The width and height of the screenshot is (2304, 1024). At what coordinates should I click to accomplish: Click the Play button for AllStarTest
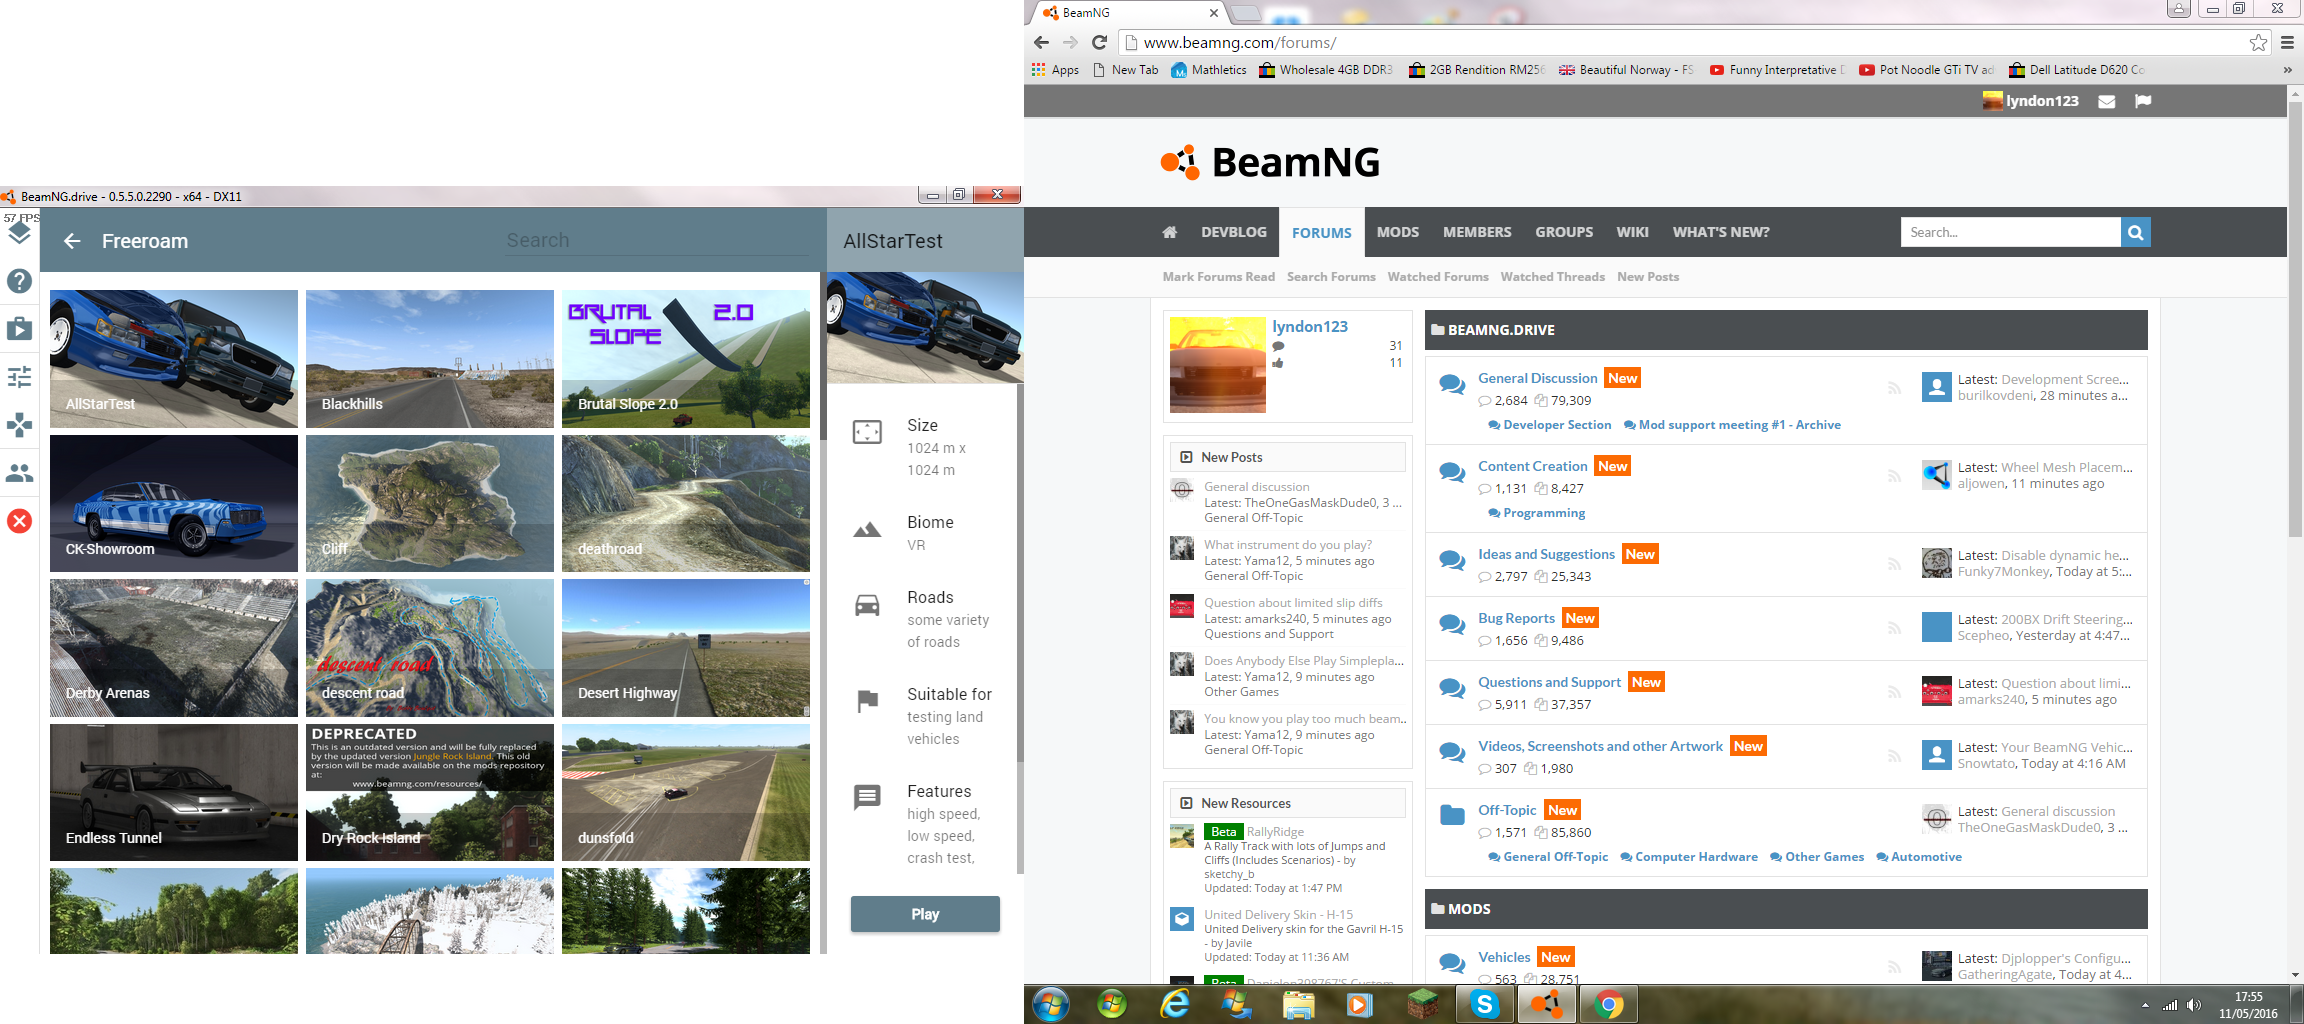coord(925,914)
